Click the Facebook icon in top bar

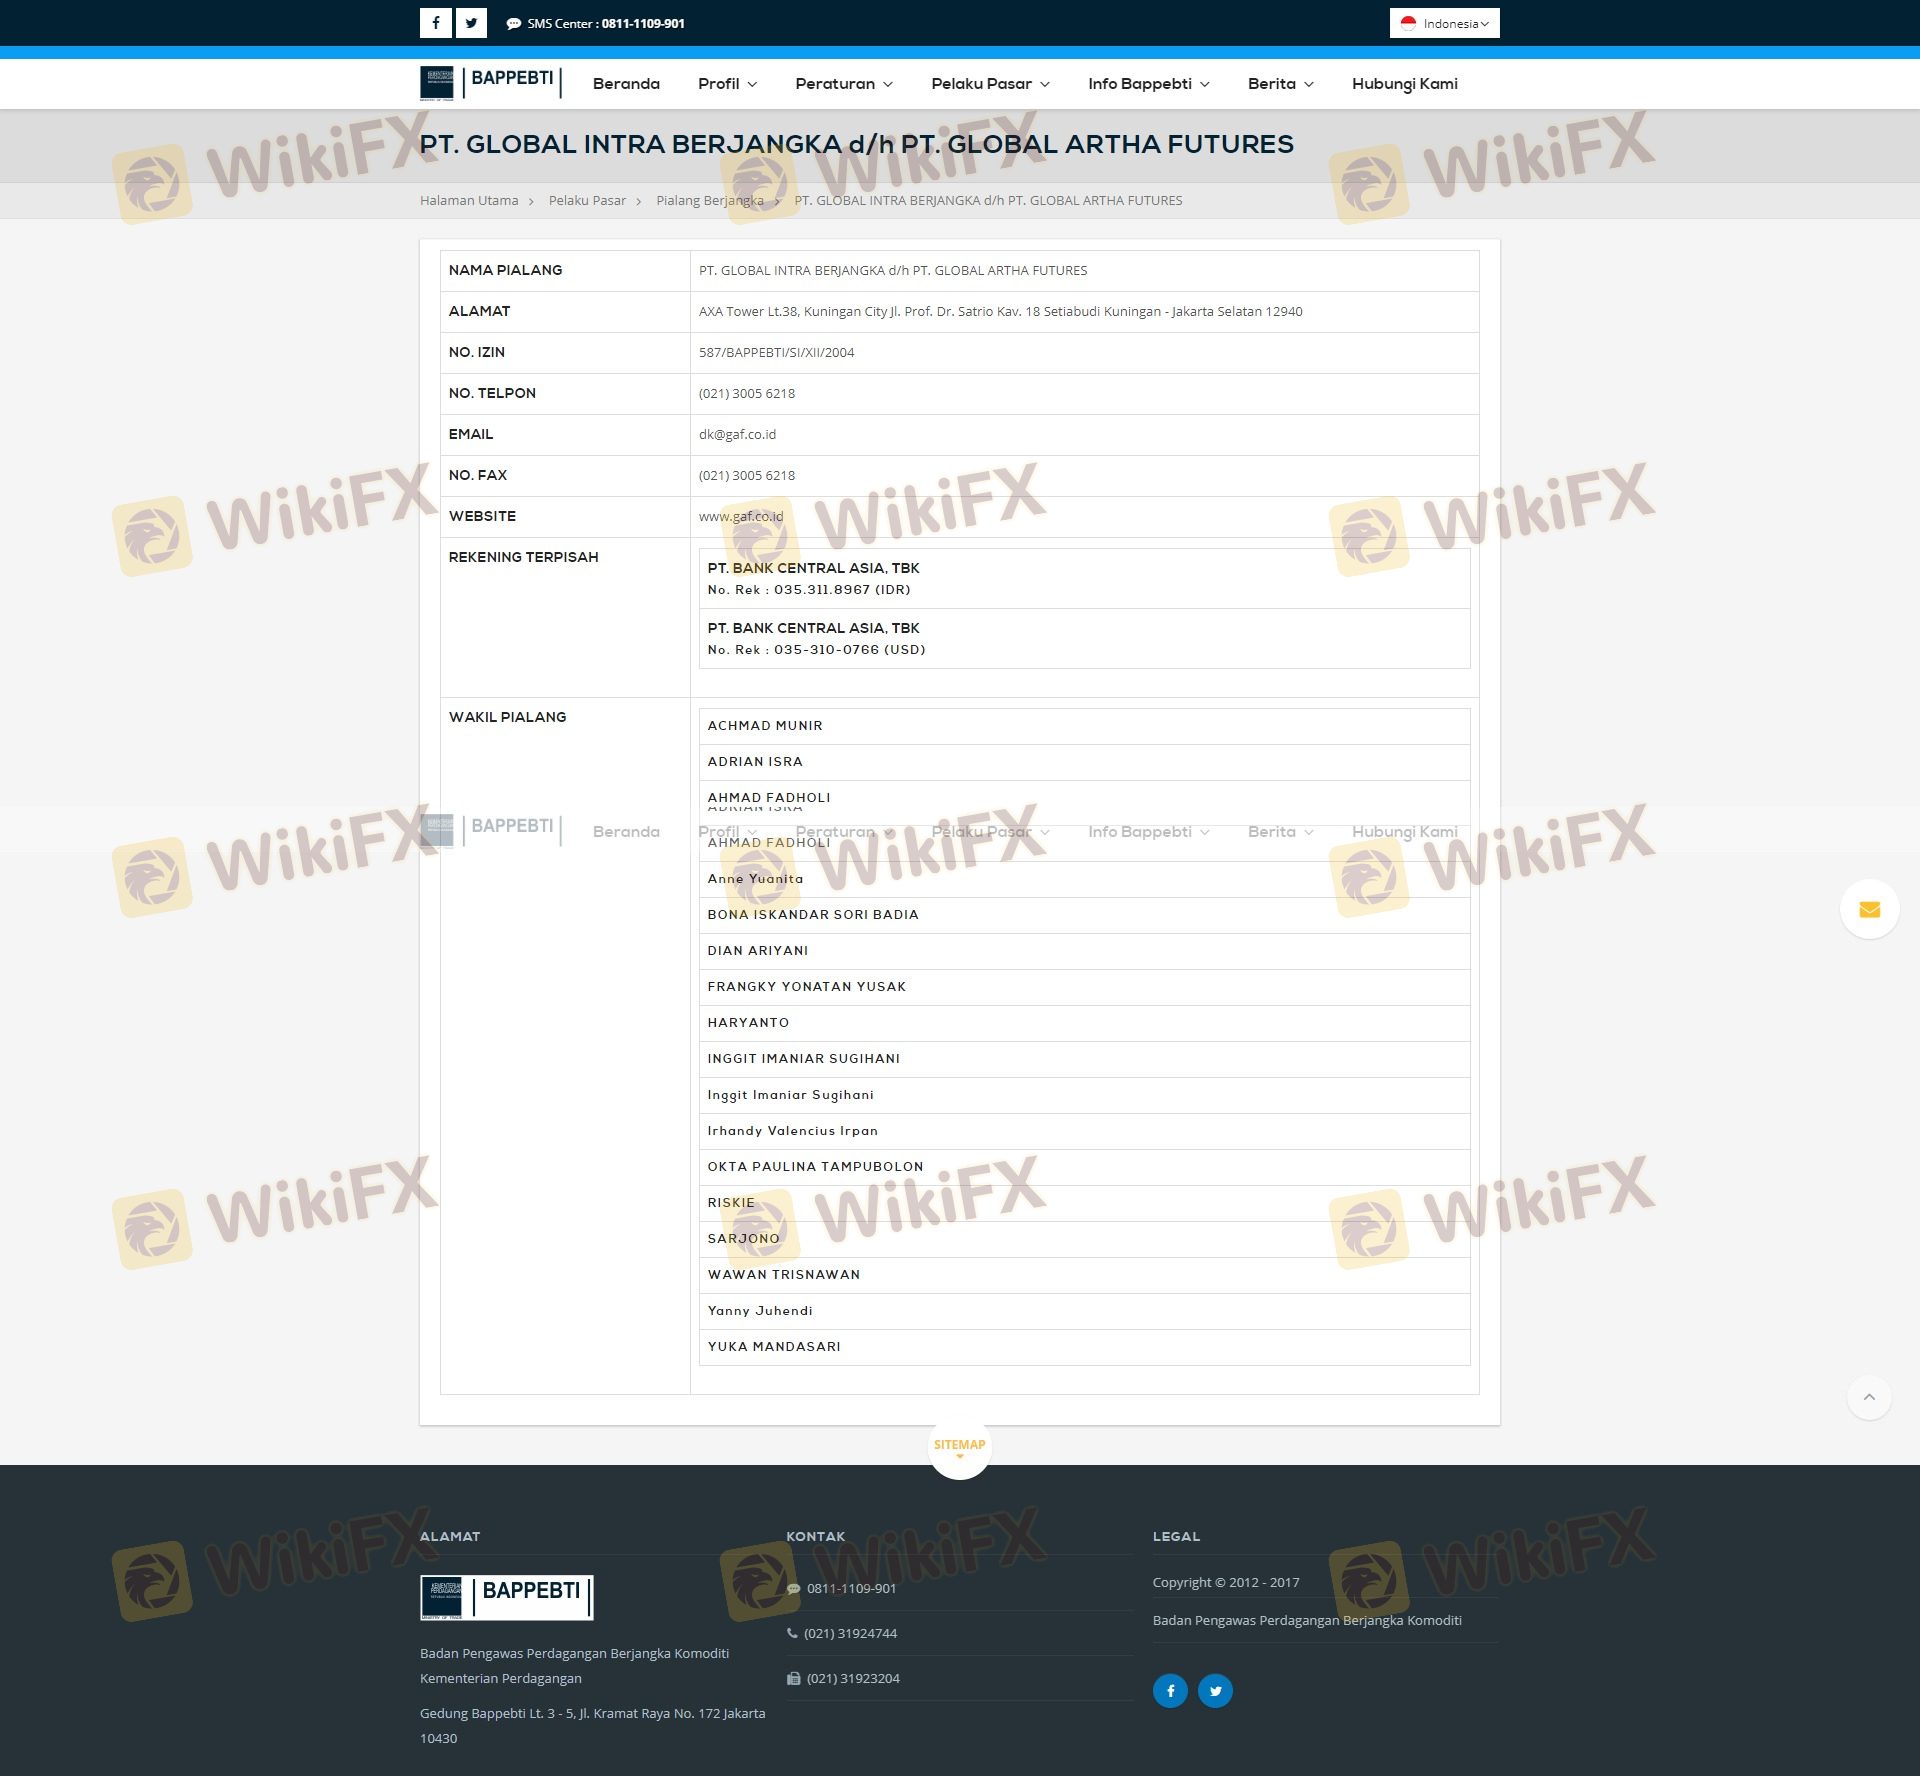(435, 23)
